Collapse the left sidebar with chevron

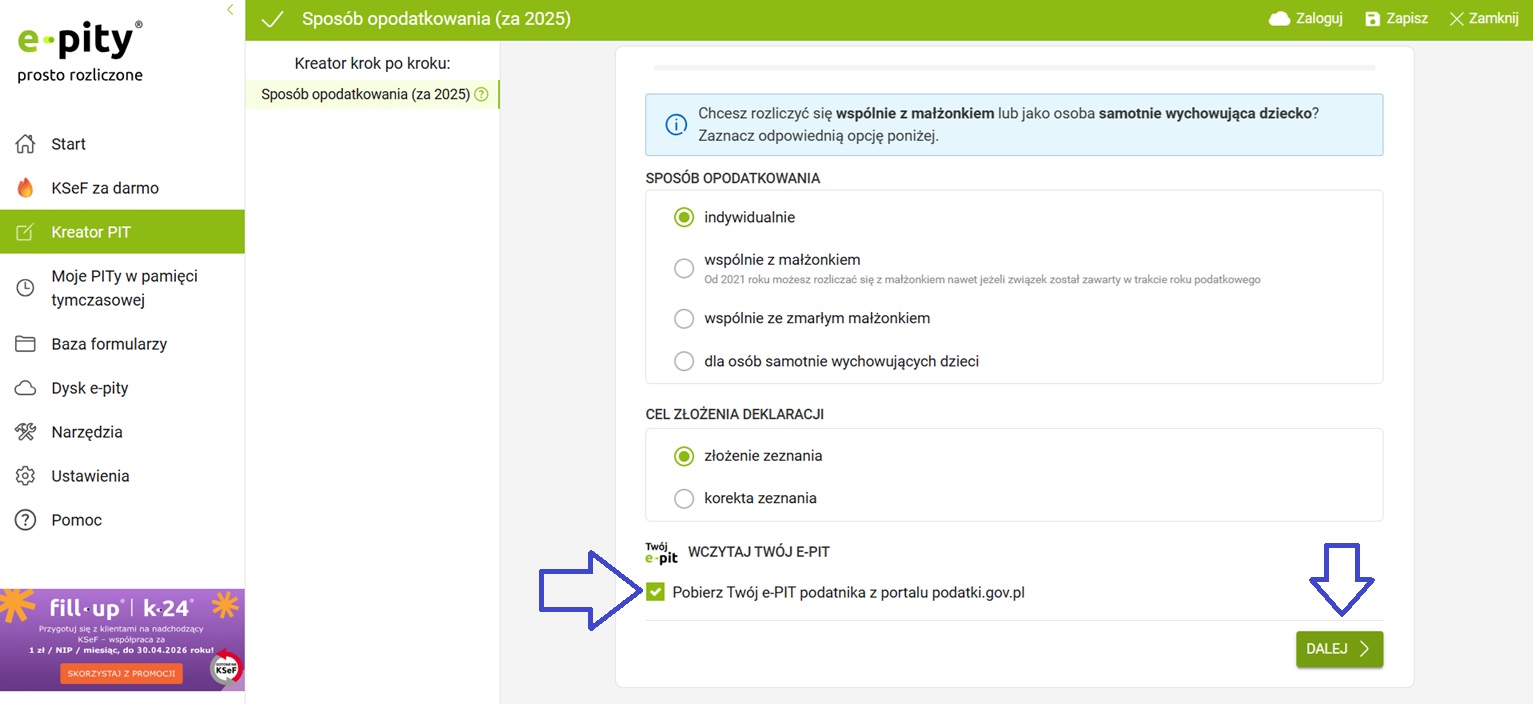(x=230, y=10)
